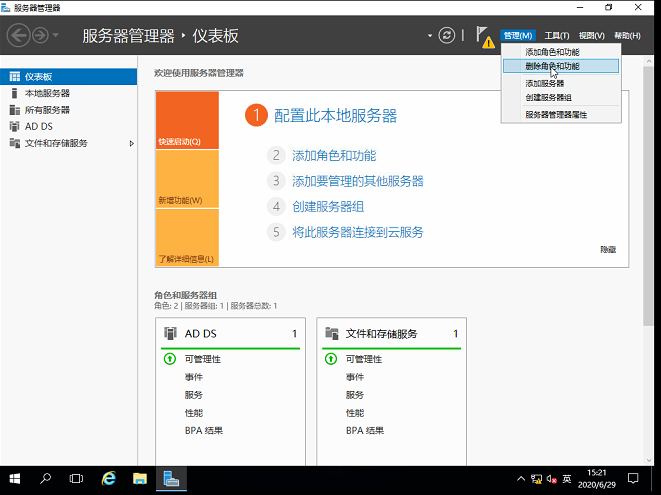Click the AD DS sidebar icon
Viewport: 661px width, 495px height.
pos(15,126)
